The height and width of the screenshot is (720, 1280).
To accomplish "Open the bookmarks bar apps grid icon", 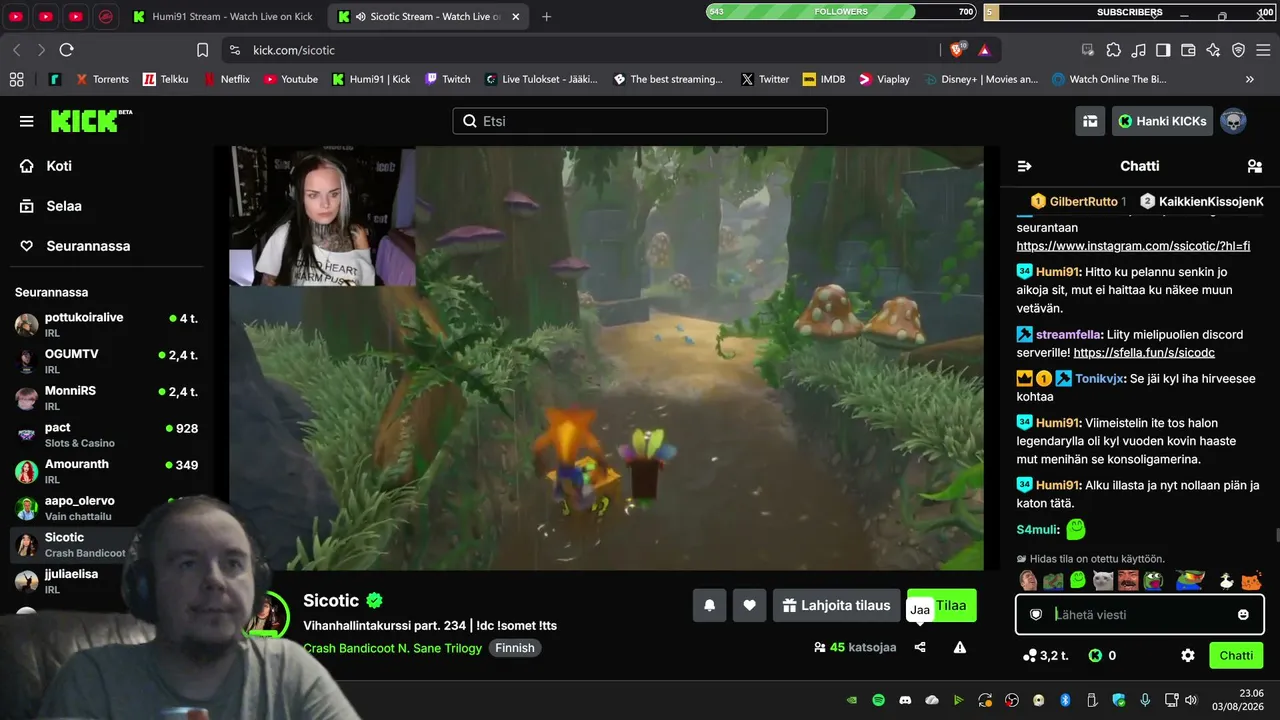I will coord(16,79).
